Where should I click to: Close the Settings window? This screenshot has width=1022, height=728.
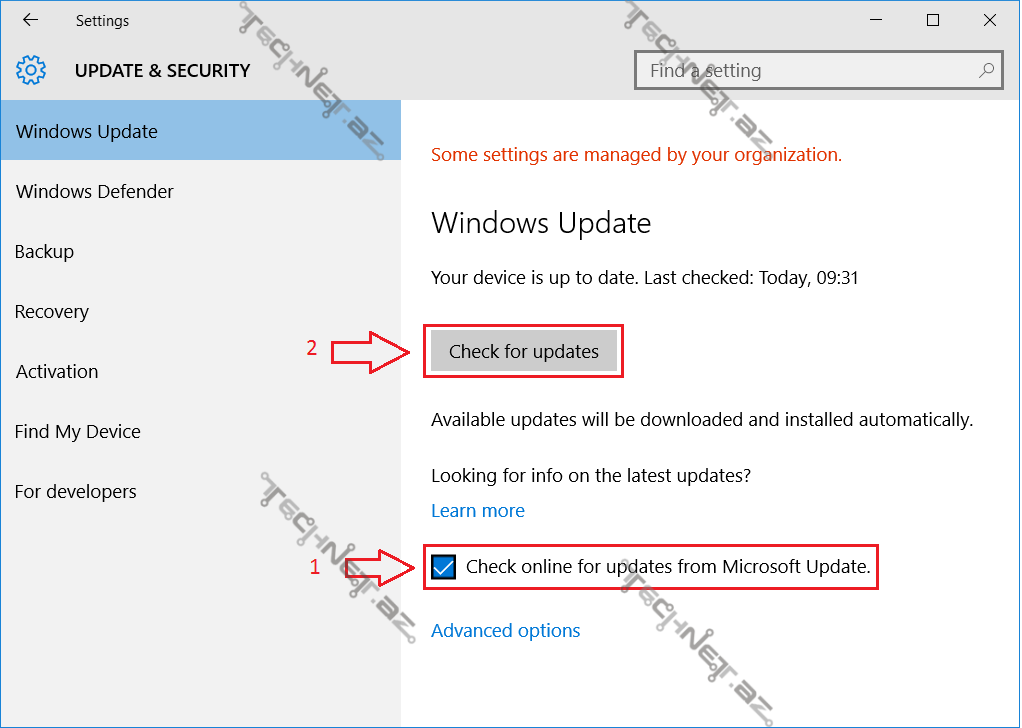(x=990, y=20)
